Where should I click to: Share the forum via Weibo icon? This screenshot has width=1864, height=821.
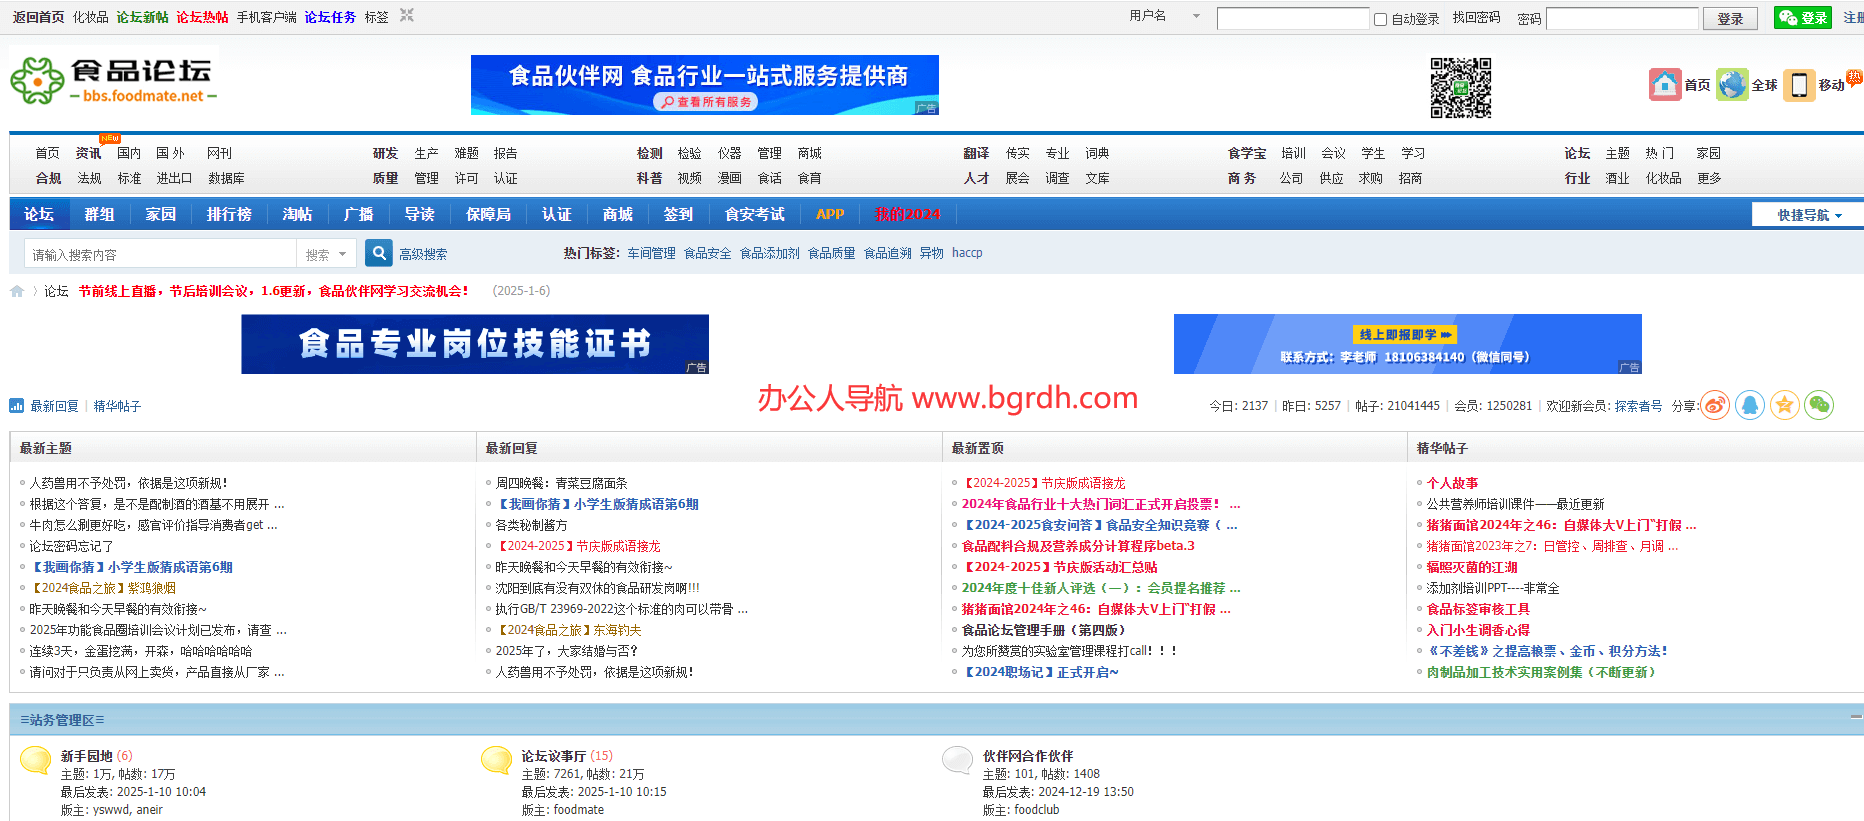1715,405
